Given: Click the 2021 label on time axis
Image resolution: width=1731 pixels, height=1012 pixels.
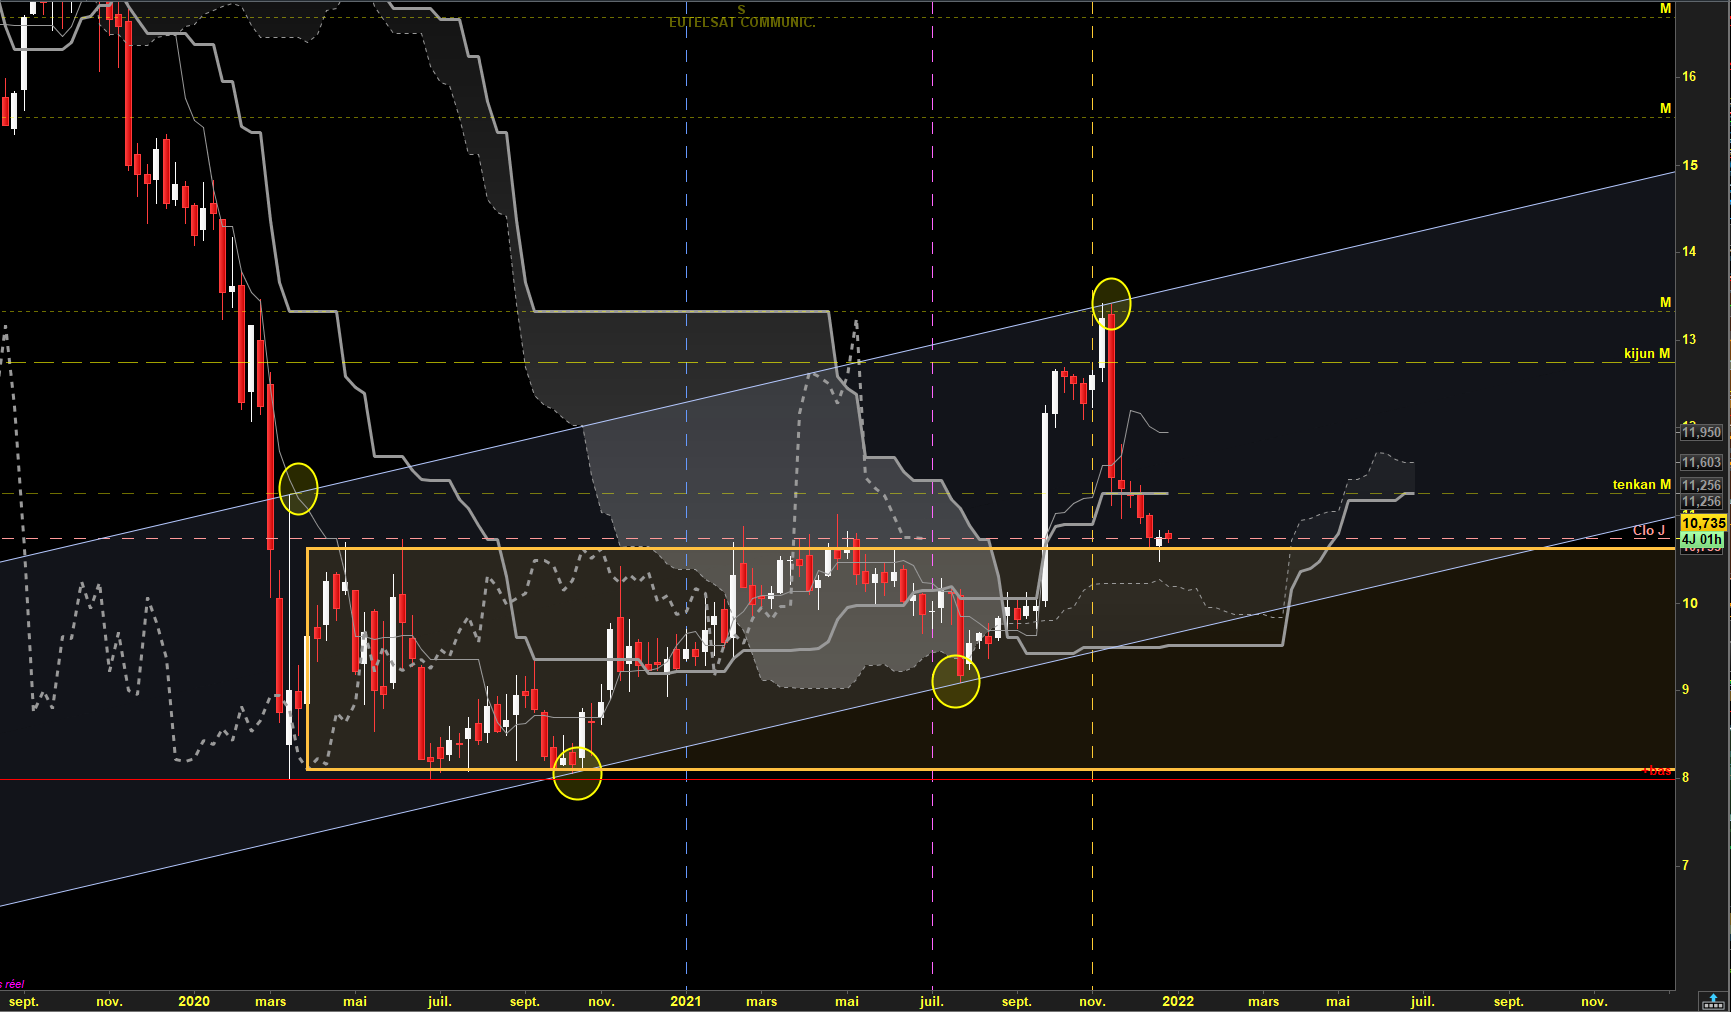Looking at the screenshot, I should pyautogui.click(x=686, y=1001).
